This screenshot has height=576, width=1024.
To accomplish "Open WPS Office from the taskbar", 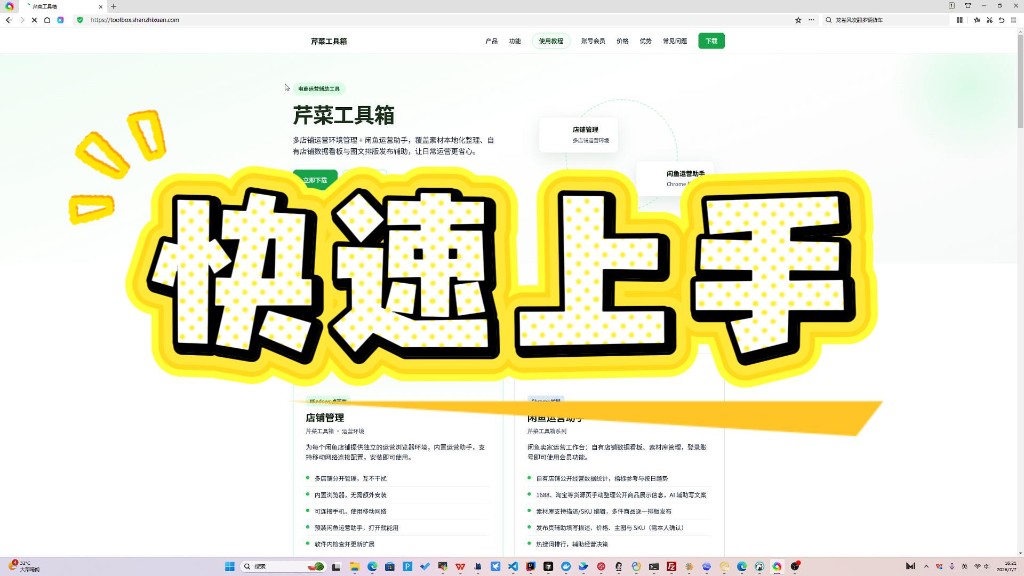I will [x=460, y=566].
